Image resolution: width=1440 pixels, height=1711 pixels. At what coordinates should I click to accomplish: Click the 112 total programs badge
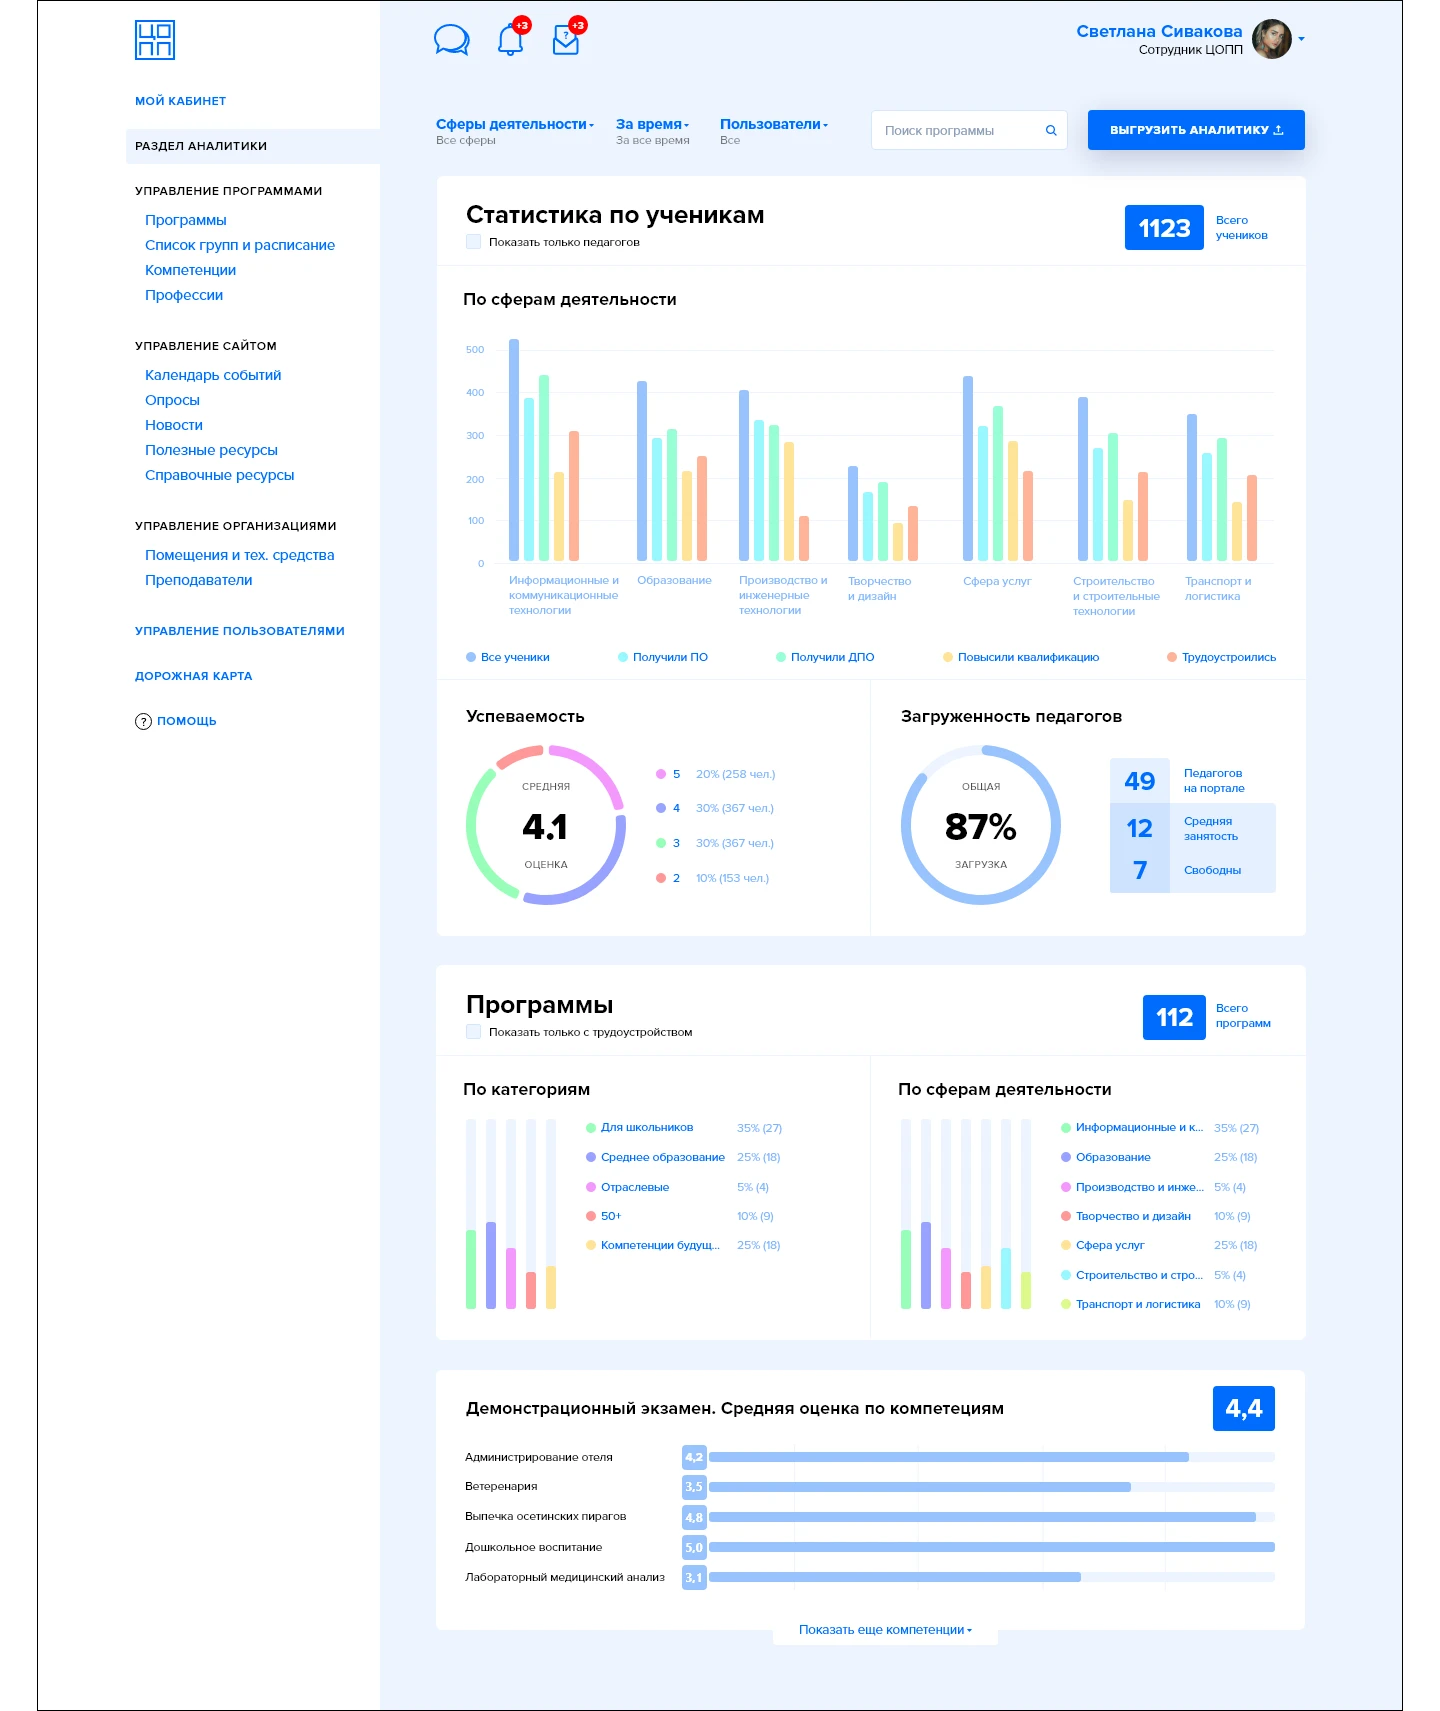click(1174, 1017)
